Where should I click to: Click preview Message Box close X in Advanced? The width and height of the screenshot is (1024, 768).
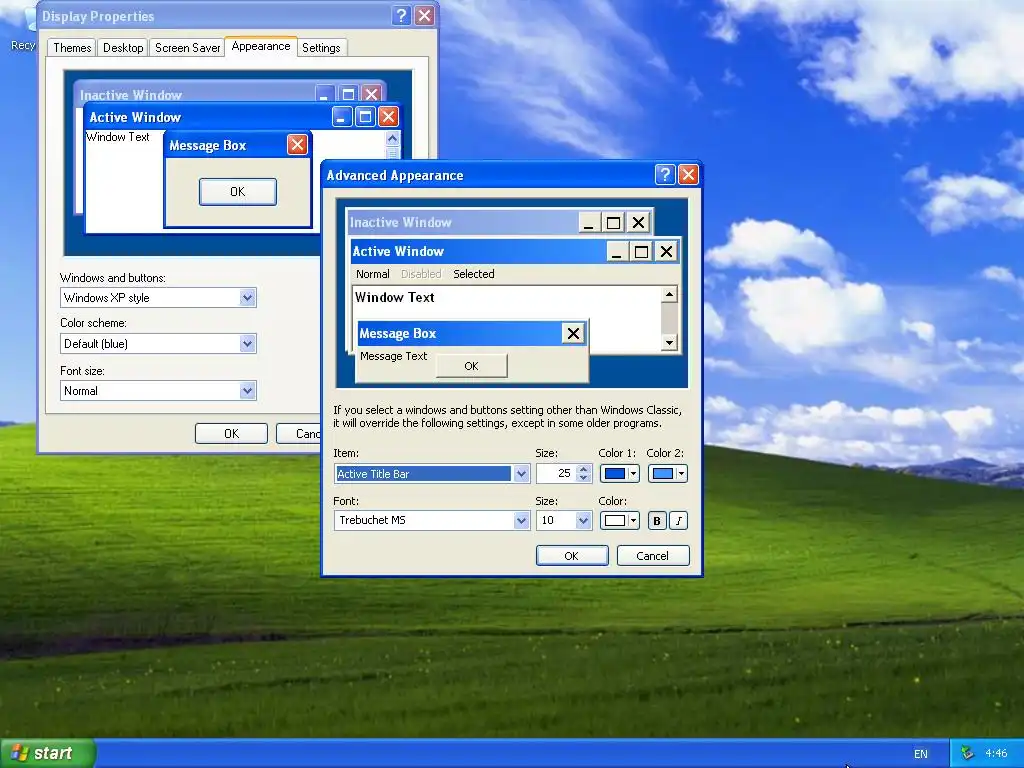[x=573, y=334]
